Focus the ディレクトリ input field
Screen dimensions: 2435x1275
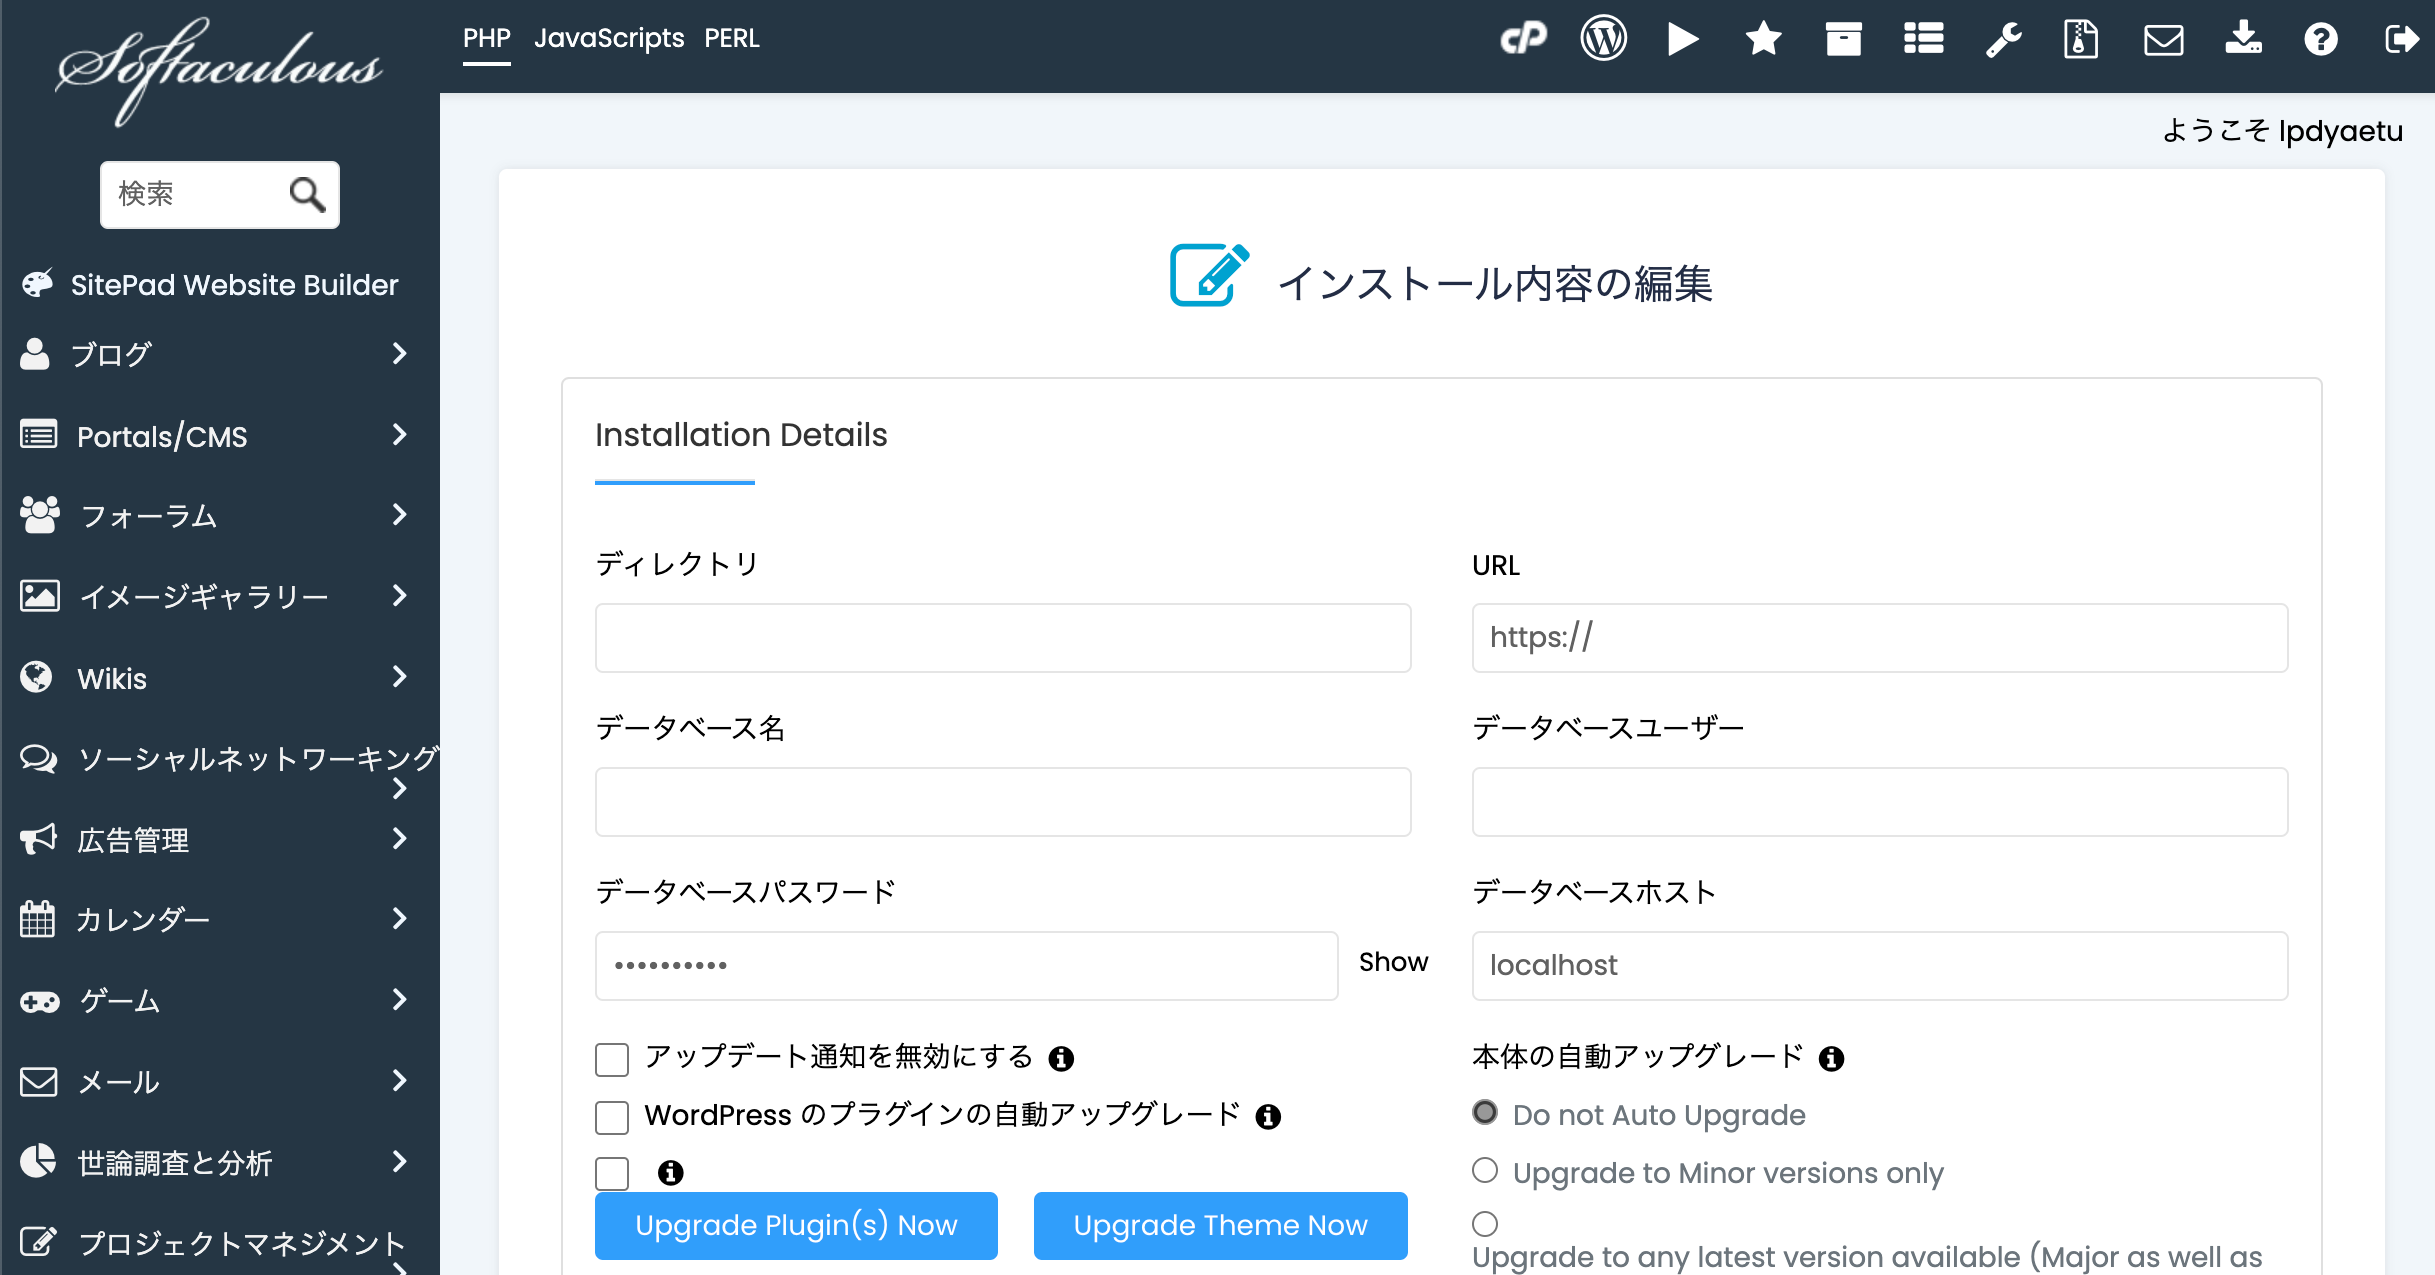[x=1003, y=638]
